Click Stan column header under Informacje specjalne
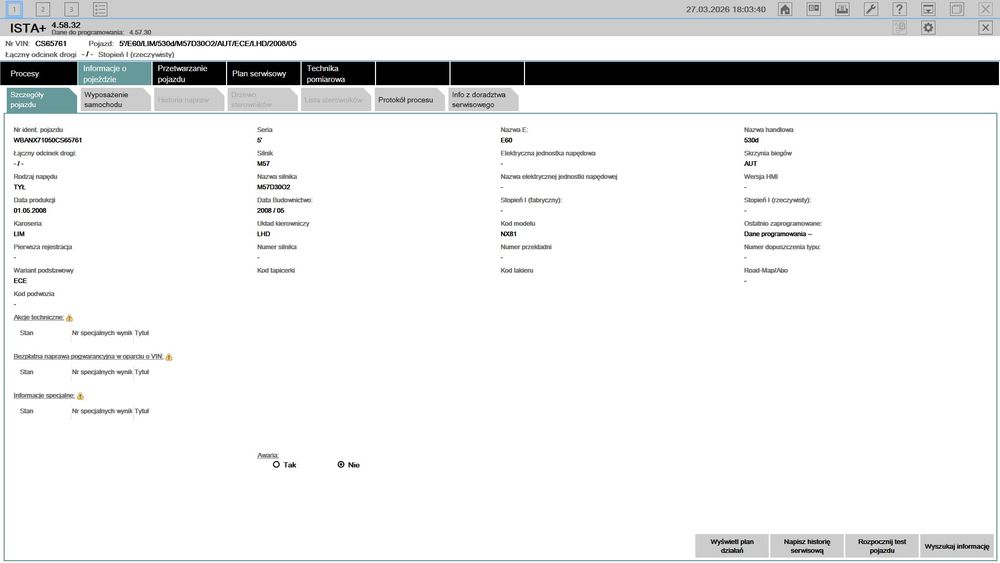 (26, 411)
